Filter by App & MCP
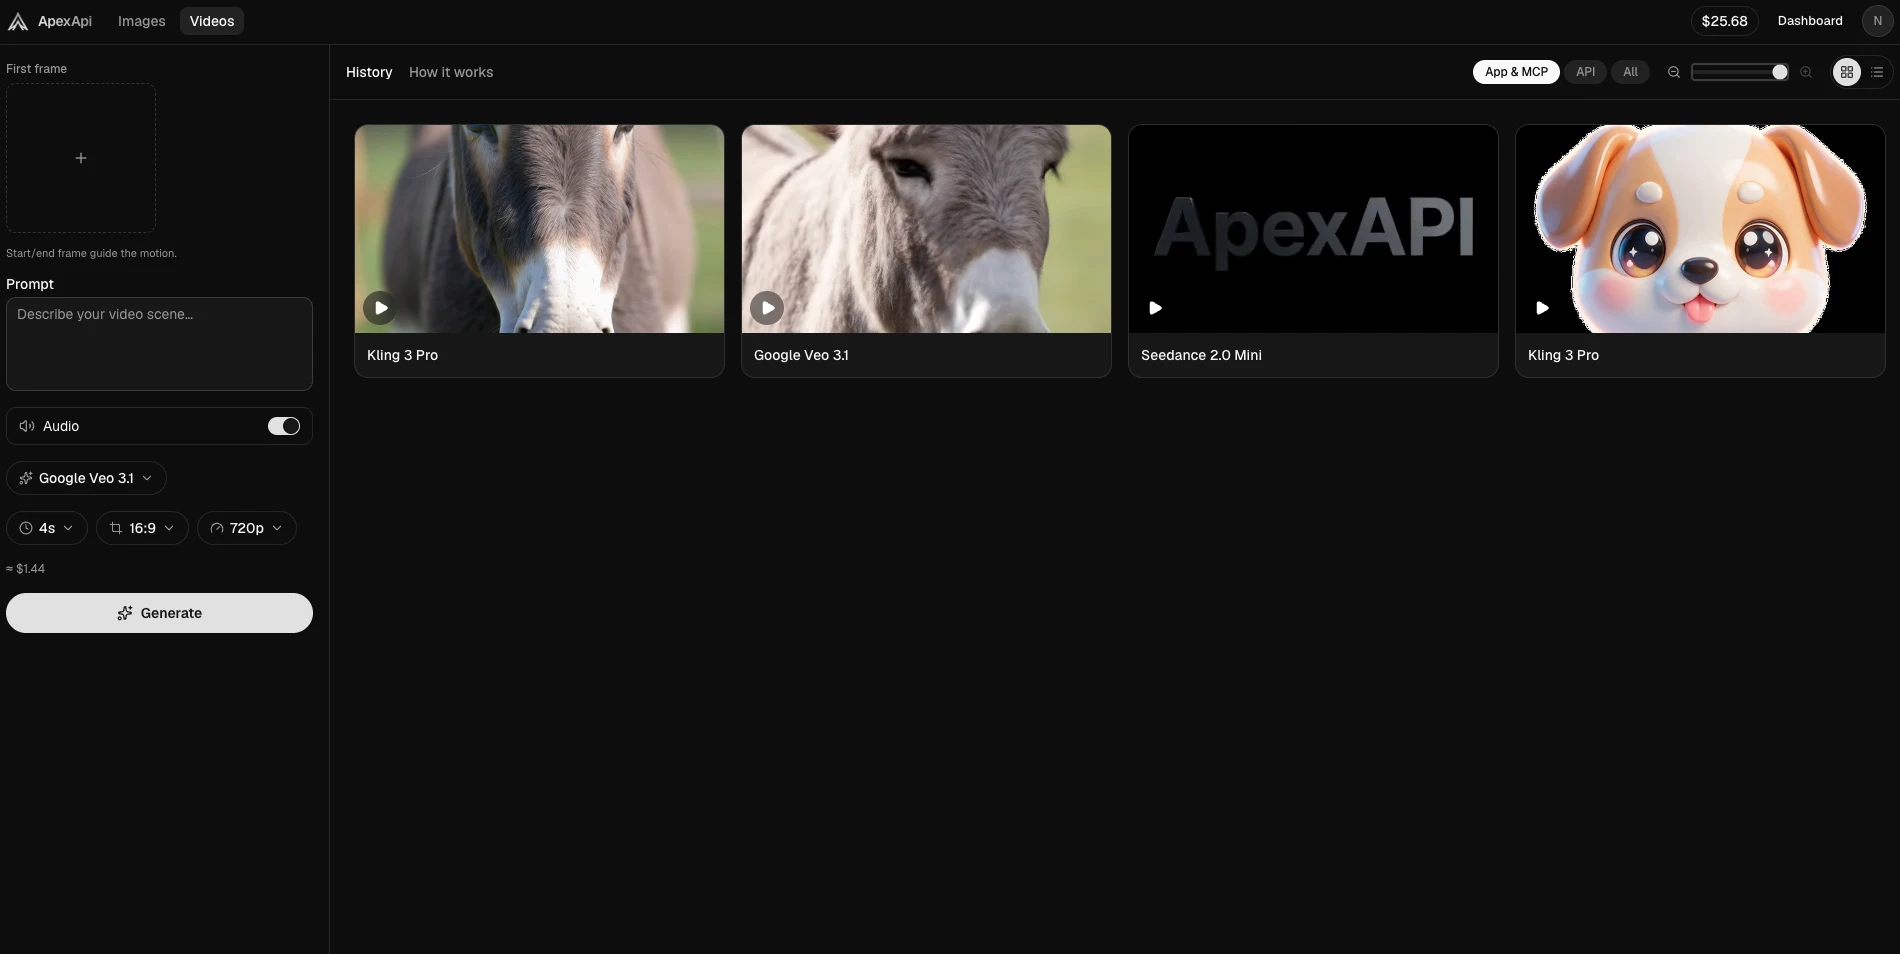 pyautogui.click(x=1516, y=72)
